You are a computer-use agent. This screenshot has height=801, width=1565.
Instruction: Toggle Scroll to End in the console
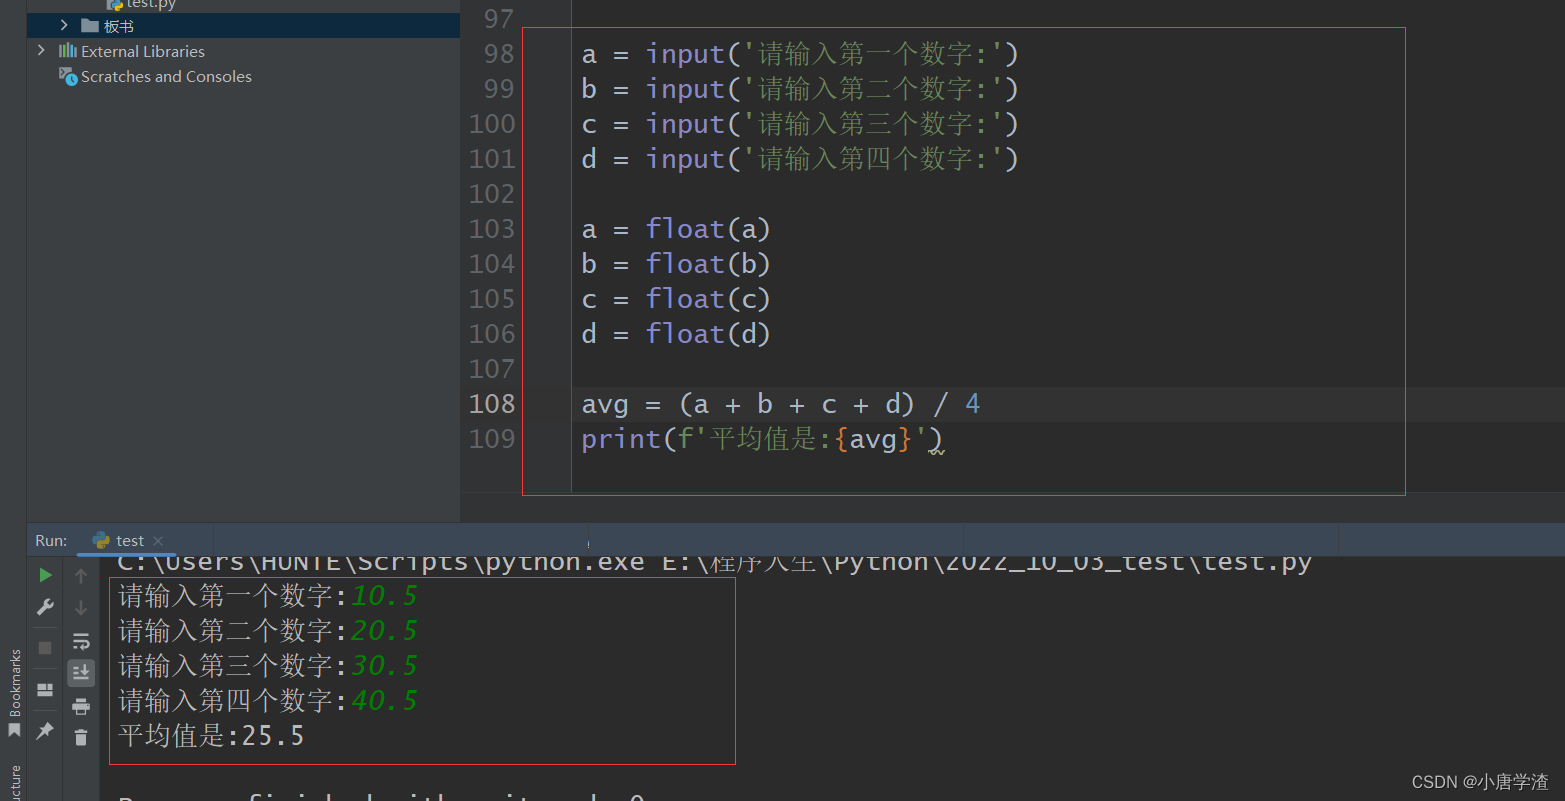[x=81, y=673]
